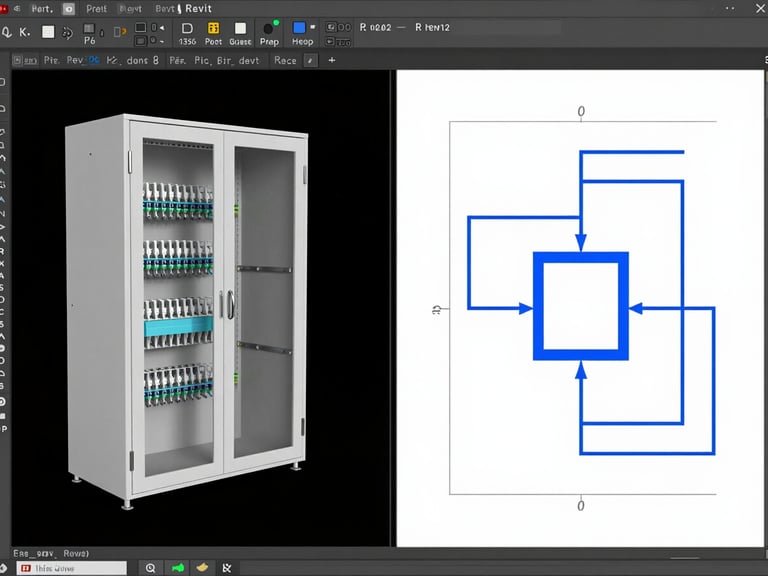Click the pencil edit icon beside Race
768x576 pixels.
tap(310, 60)
